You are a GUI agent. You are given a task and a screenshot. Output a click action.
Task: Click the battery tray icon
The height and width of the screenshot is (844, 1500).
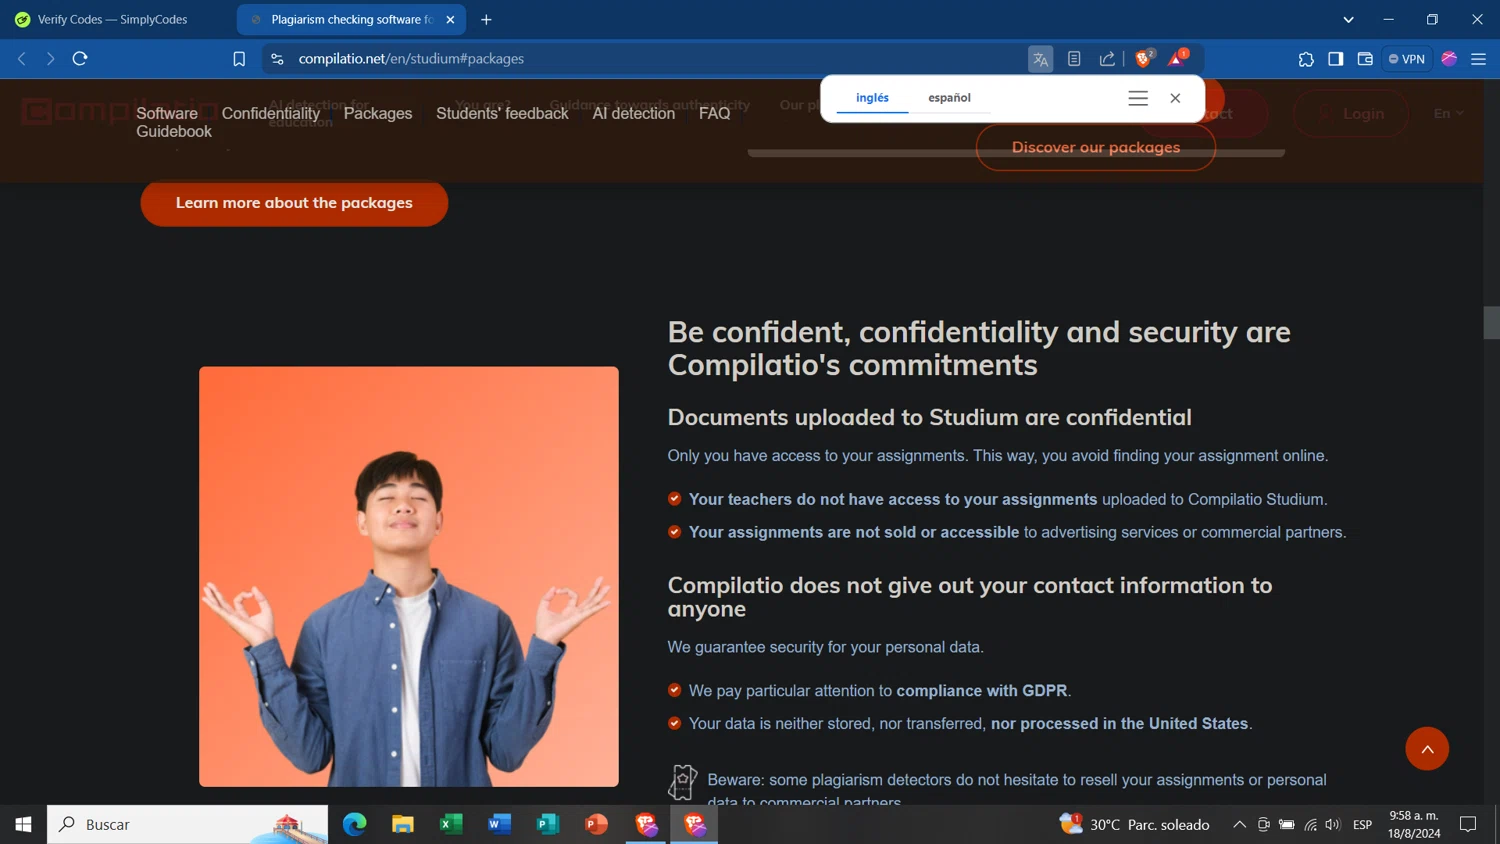(1287, 824)
